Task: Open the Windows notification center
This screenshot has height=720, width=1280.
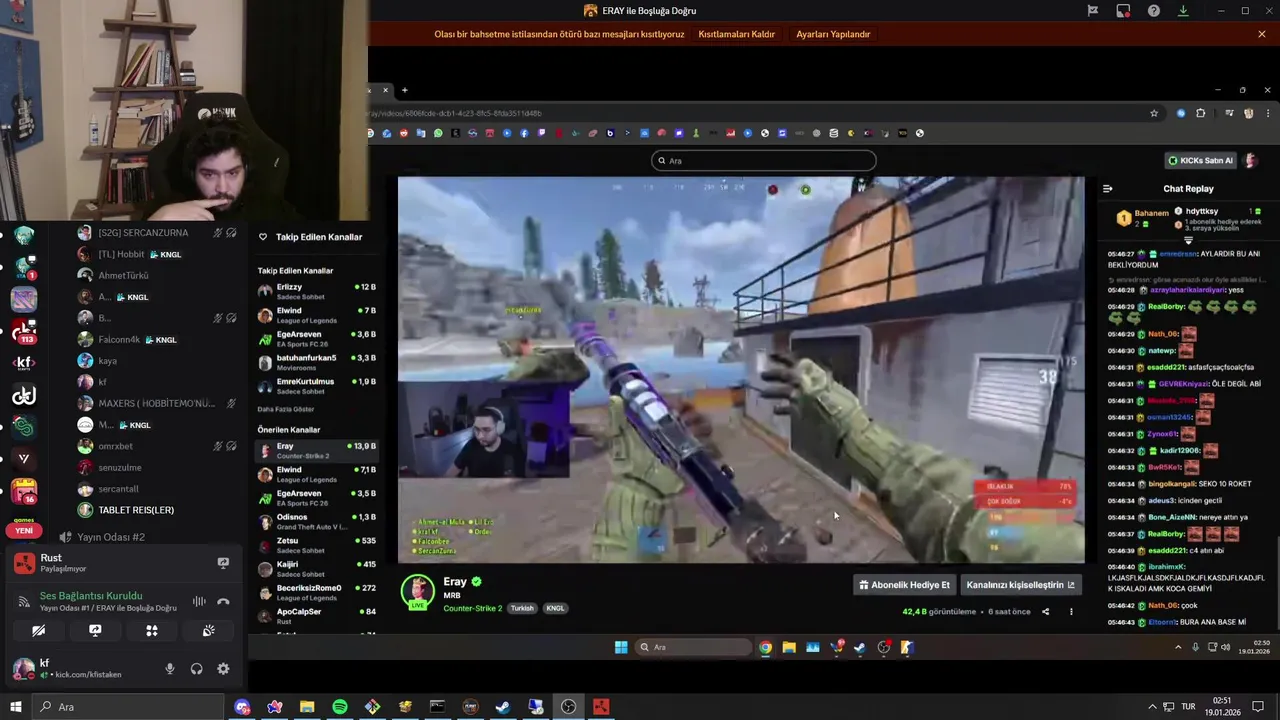Action: [x=1258, y=707]
